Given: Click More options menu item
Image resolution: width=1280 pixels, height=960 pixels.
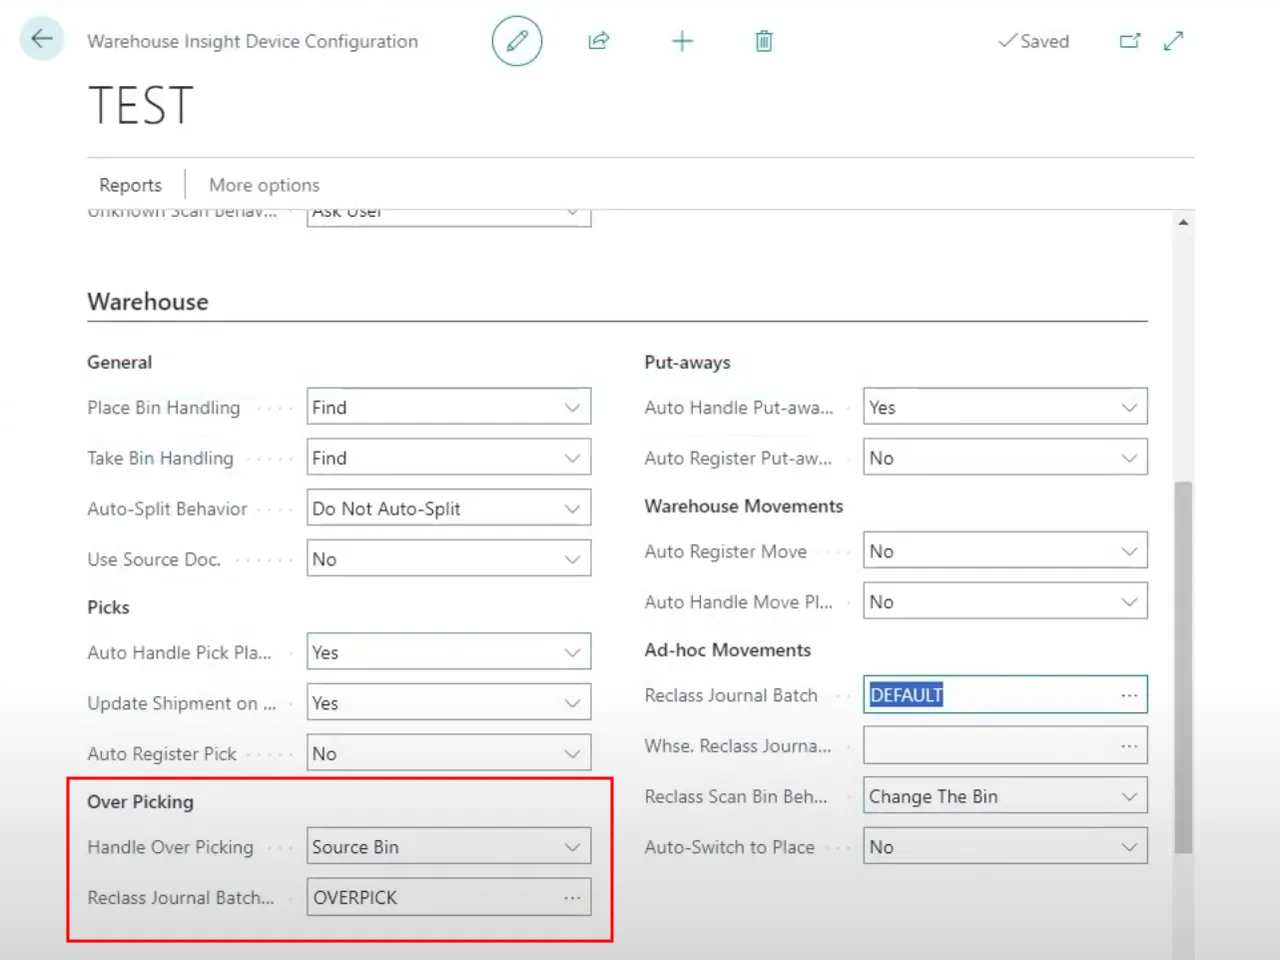Looking at the screenshot, I should [264, 185].
